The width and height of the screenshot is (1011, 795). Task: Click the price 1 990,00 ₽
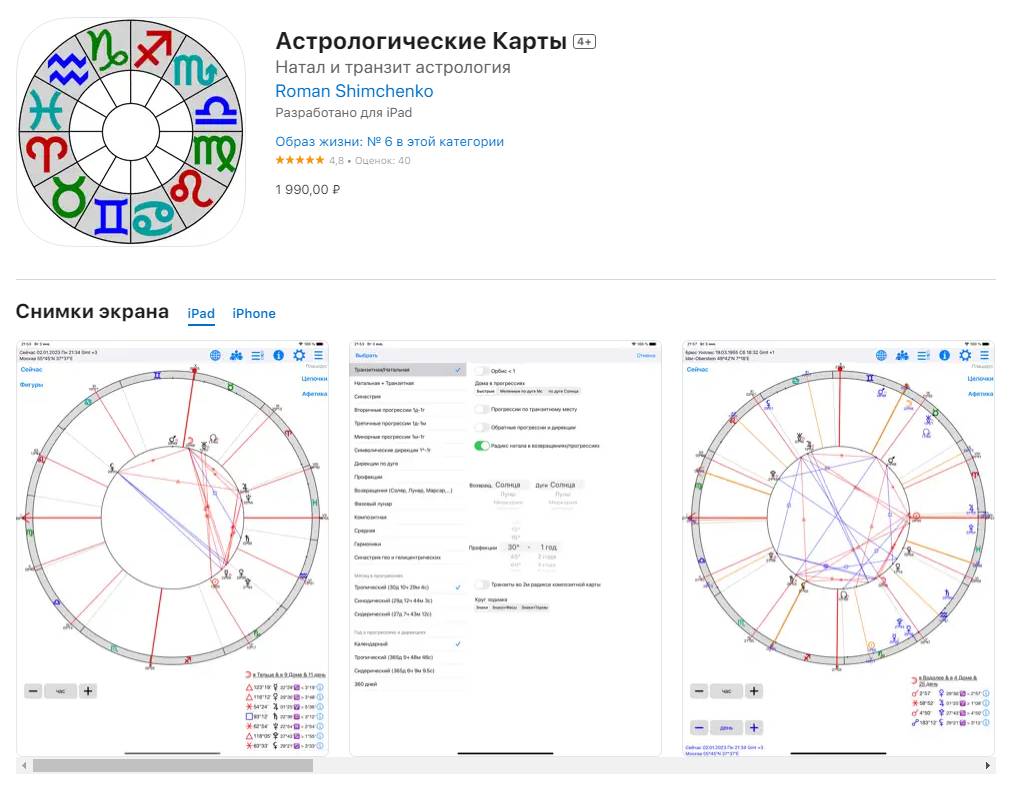tap(308, 190)
